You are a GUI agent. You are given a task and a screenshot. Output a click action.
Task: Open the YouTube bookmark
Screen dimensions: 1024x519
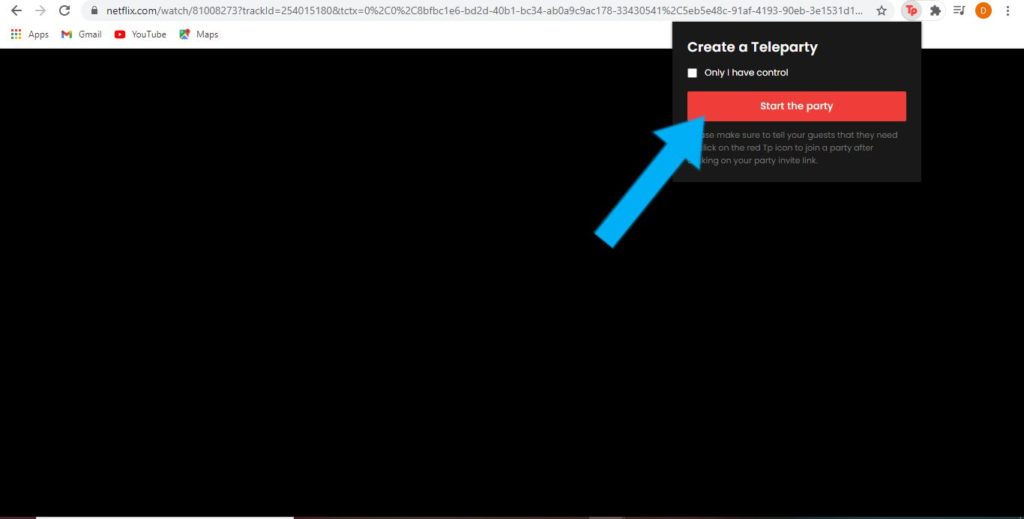(x=140, y=35)
